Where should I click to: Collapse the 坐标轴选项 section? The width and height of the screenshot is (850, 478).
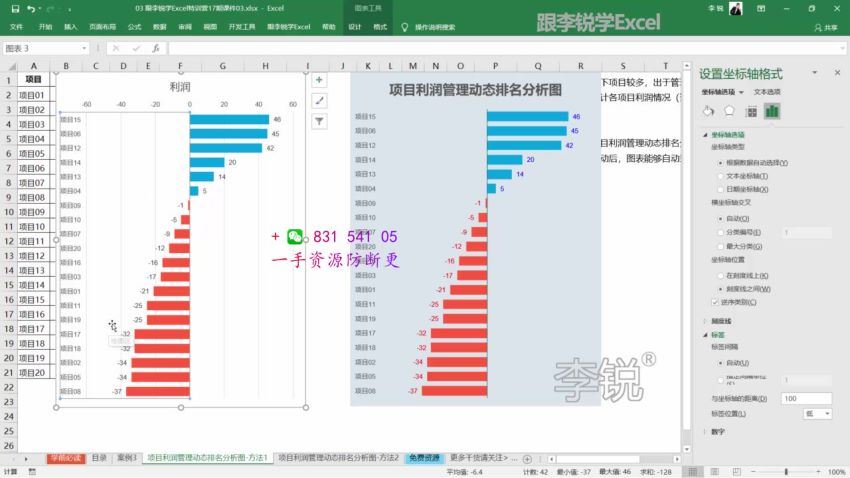click(x=705, y=134)
